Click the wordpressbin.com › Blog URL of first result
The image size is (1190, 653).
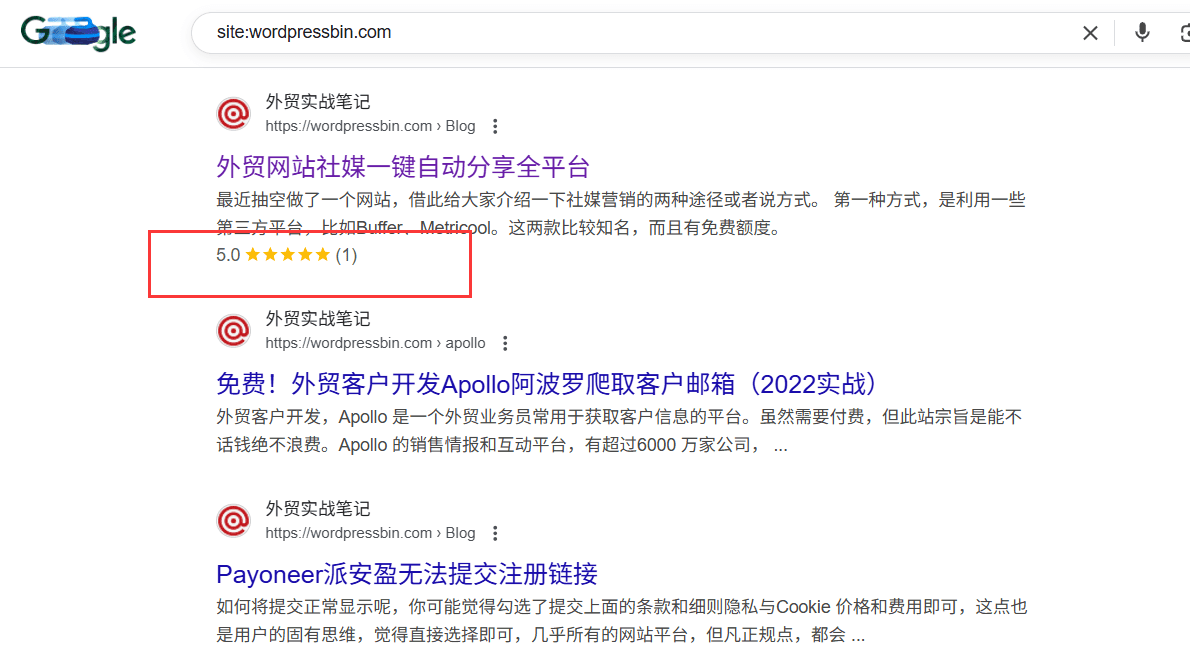pos(370,127)
